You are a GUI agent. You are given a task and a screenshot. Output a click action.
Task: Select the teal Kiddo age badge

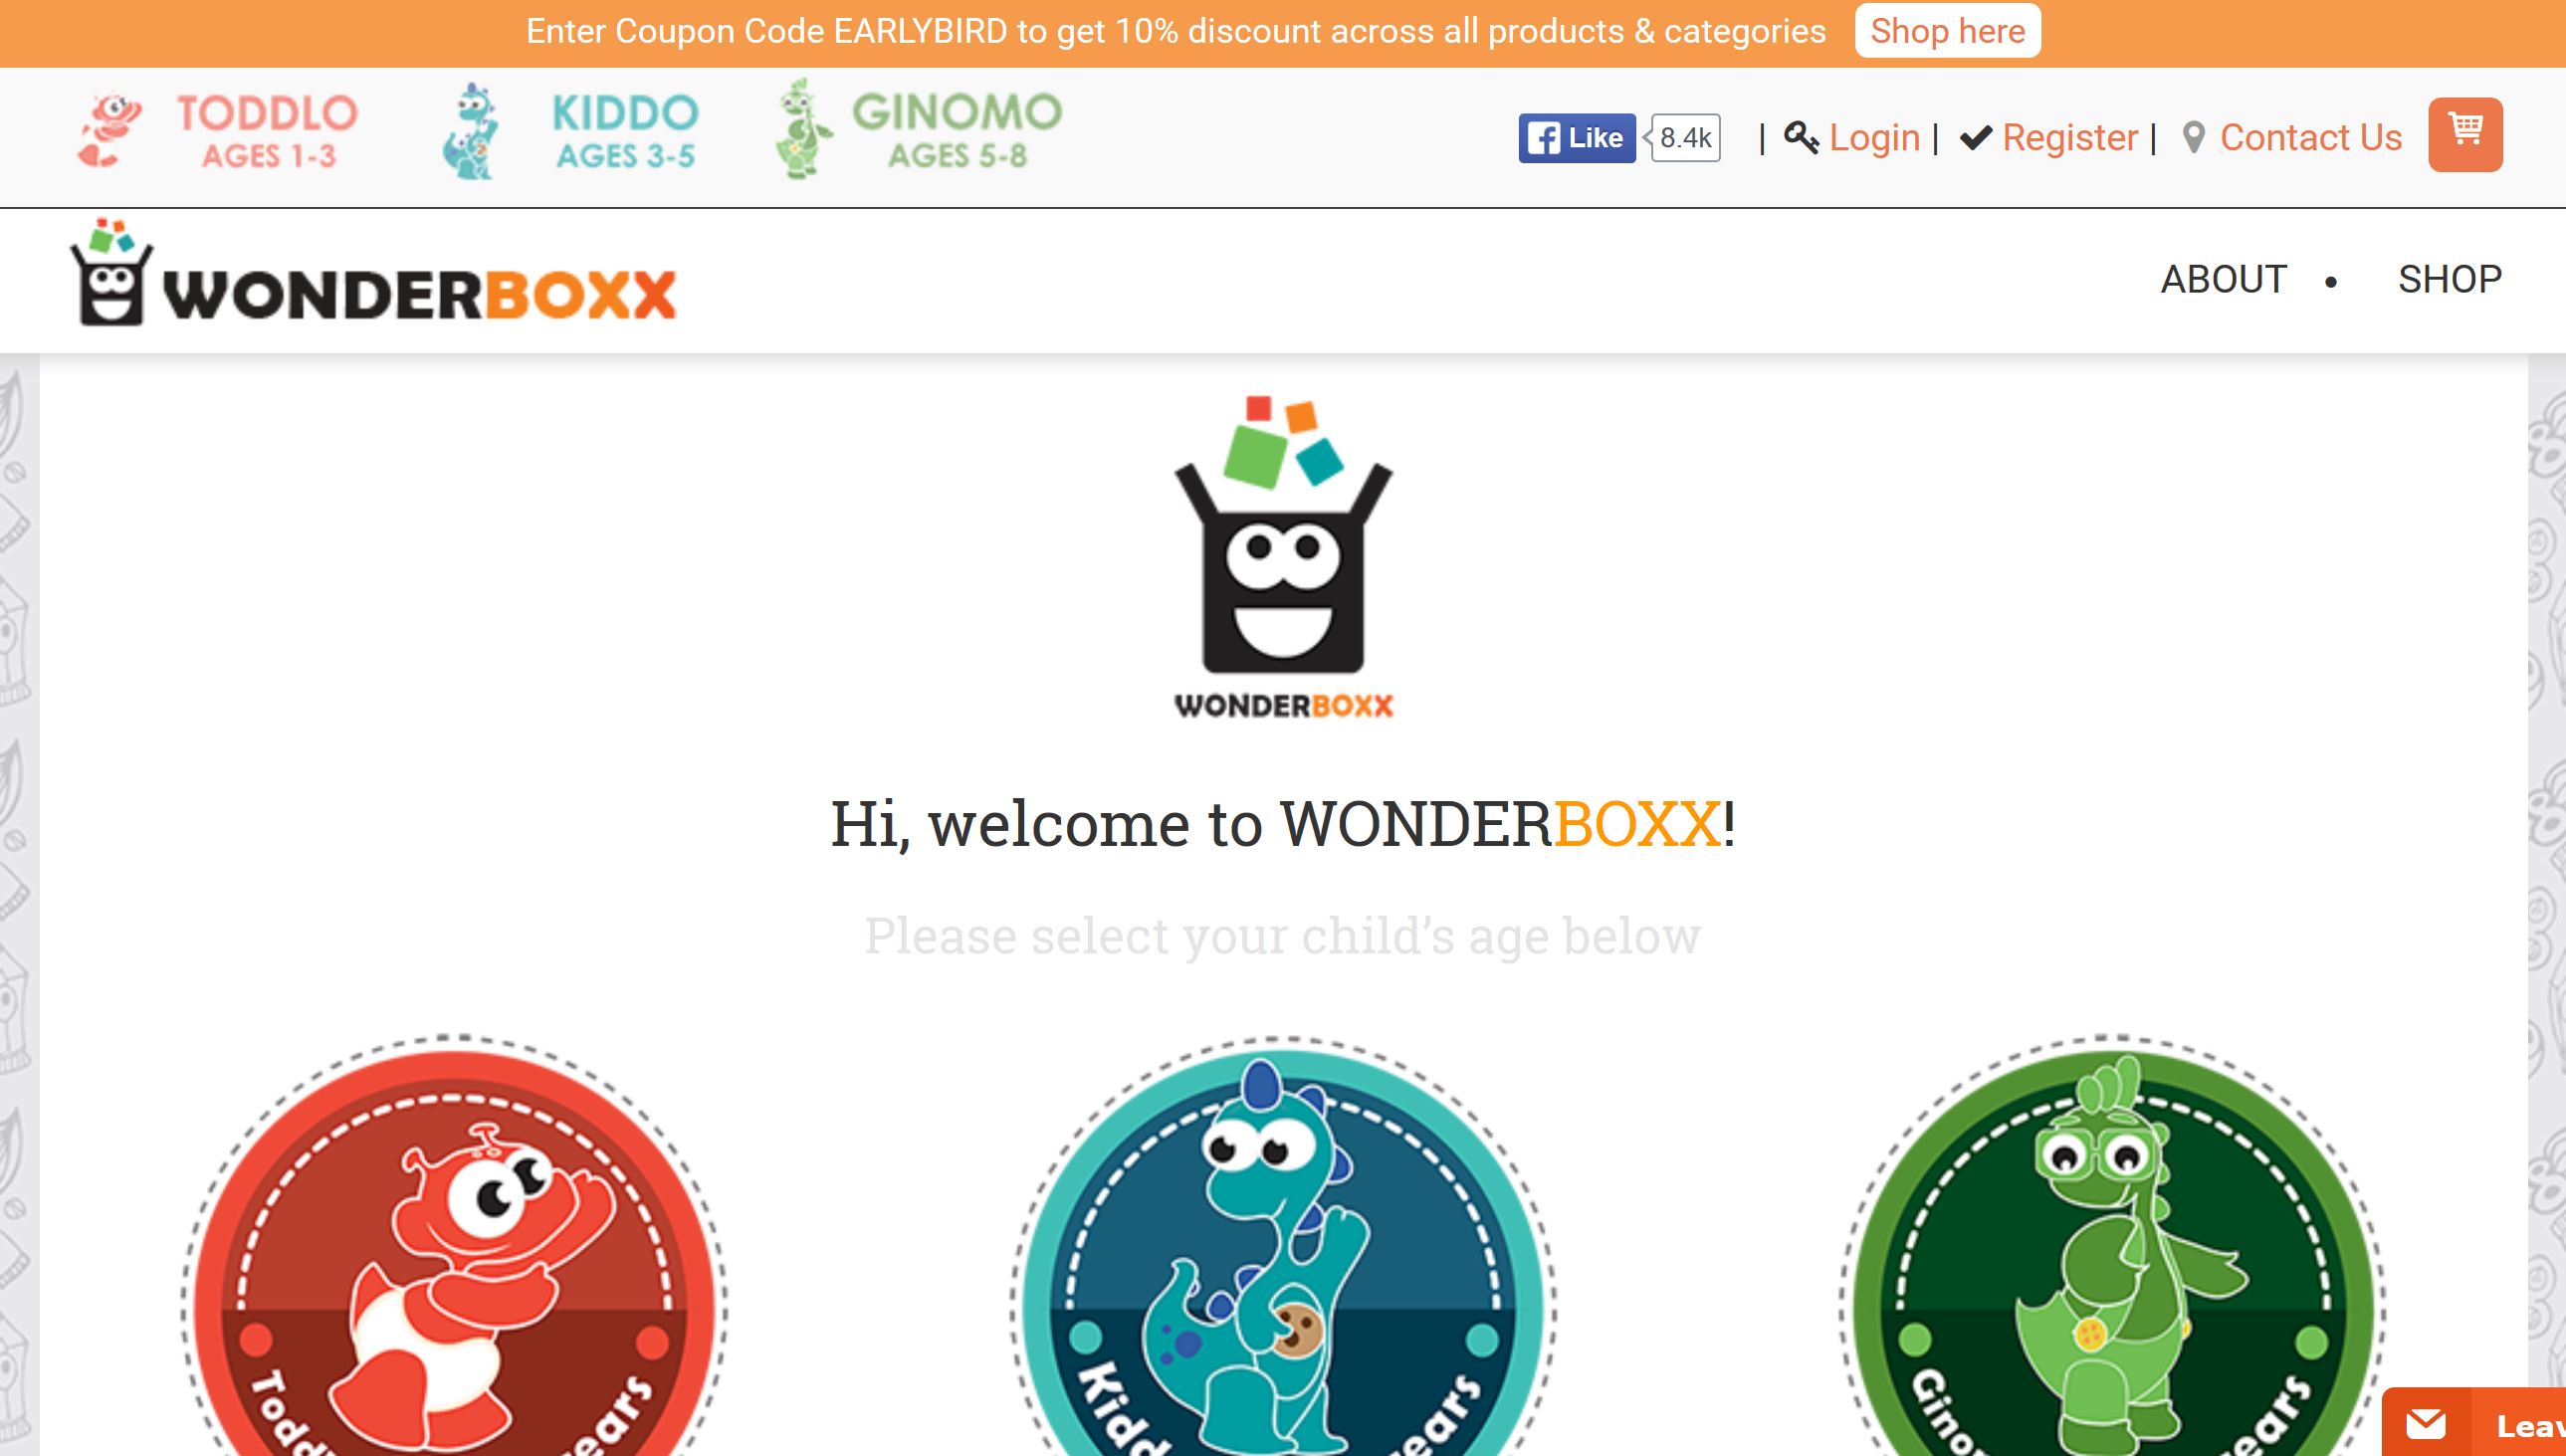coord(1284,1246)
